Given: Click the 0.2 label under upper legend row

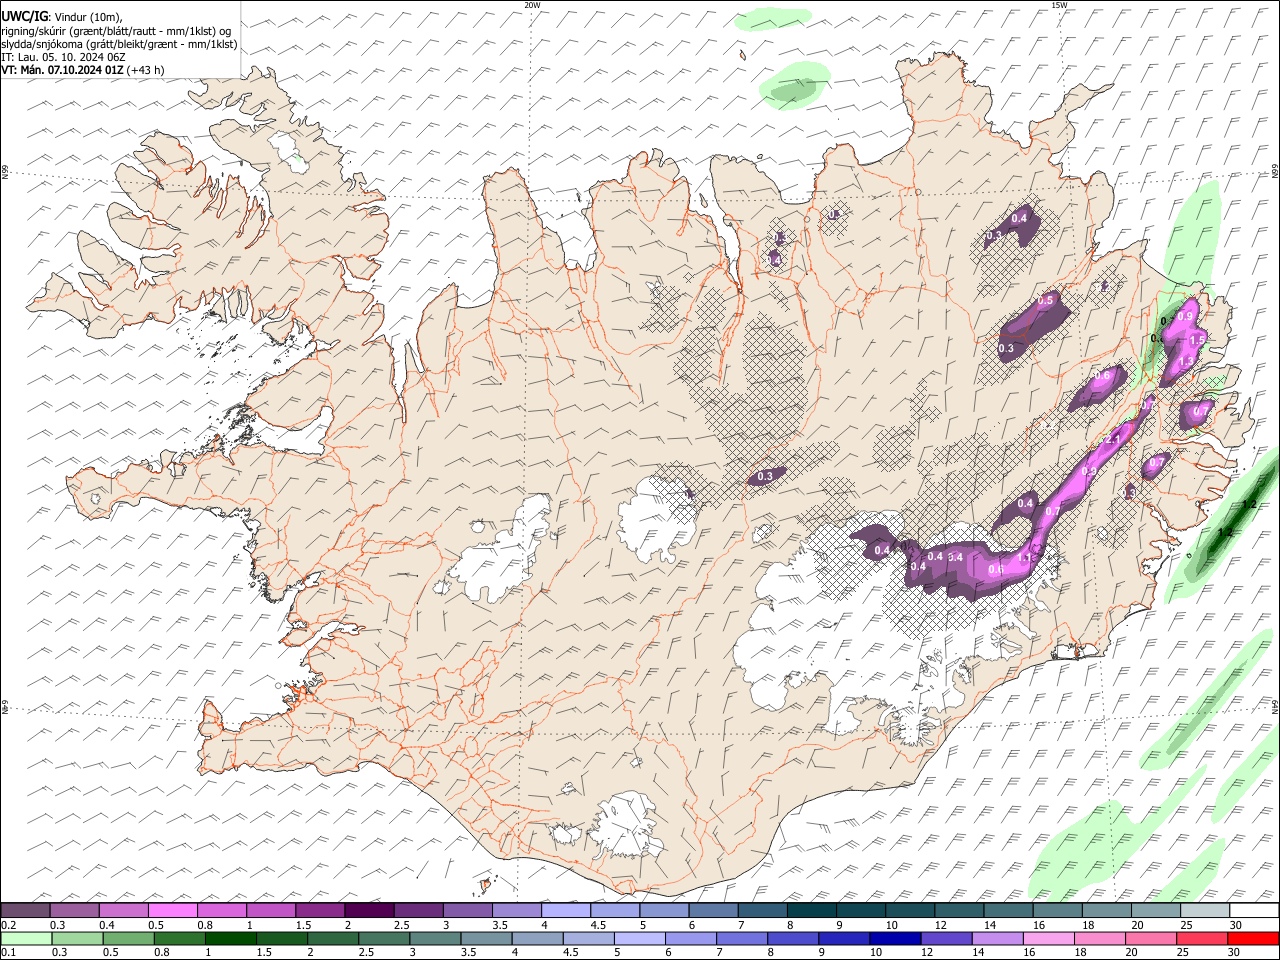Looking at the screenshot, I should pyautogui.click(x=7, y=925).
